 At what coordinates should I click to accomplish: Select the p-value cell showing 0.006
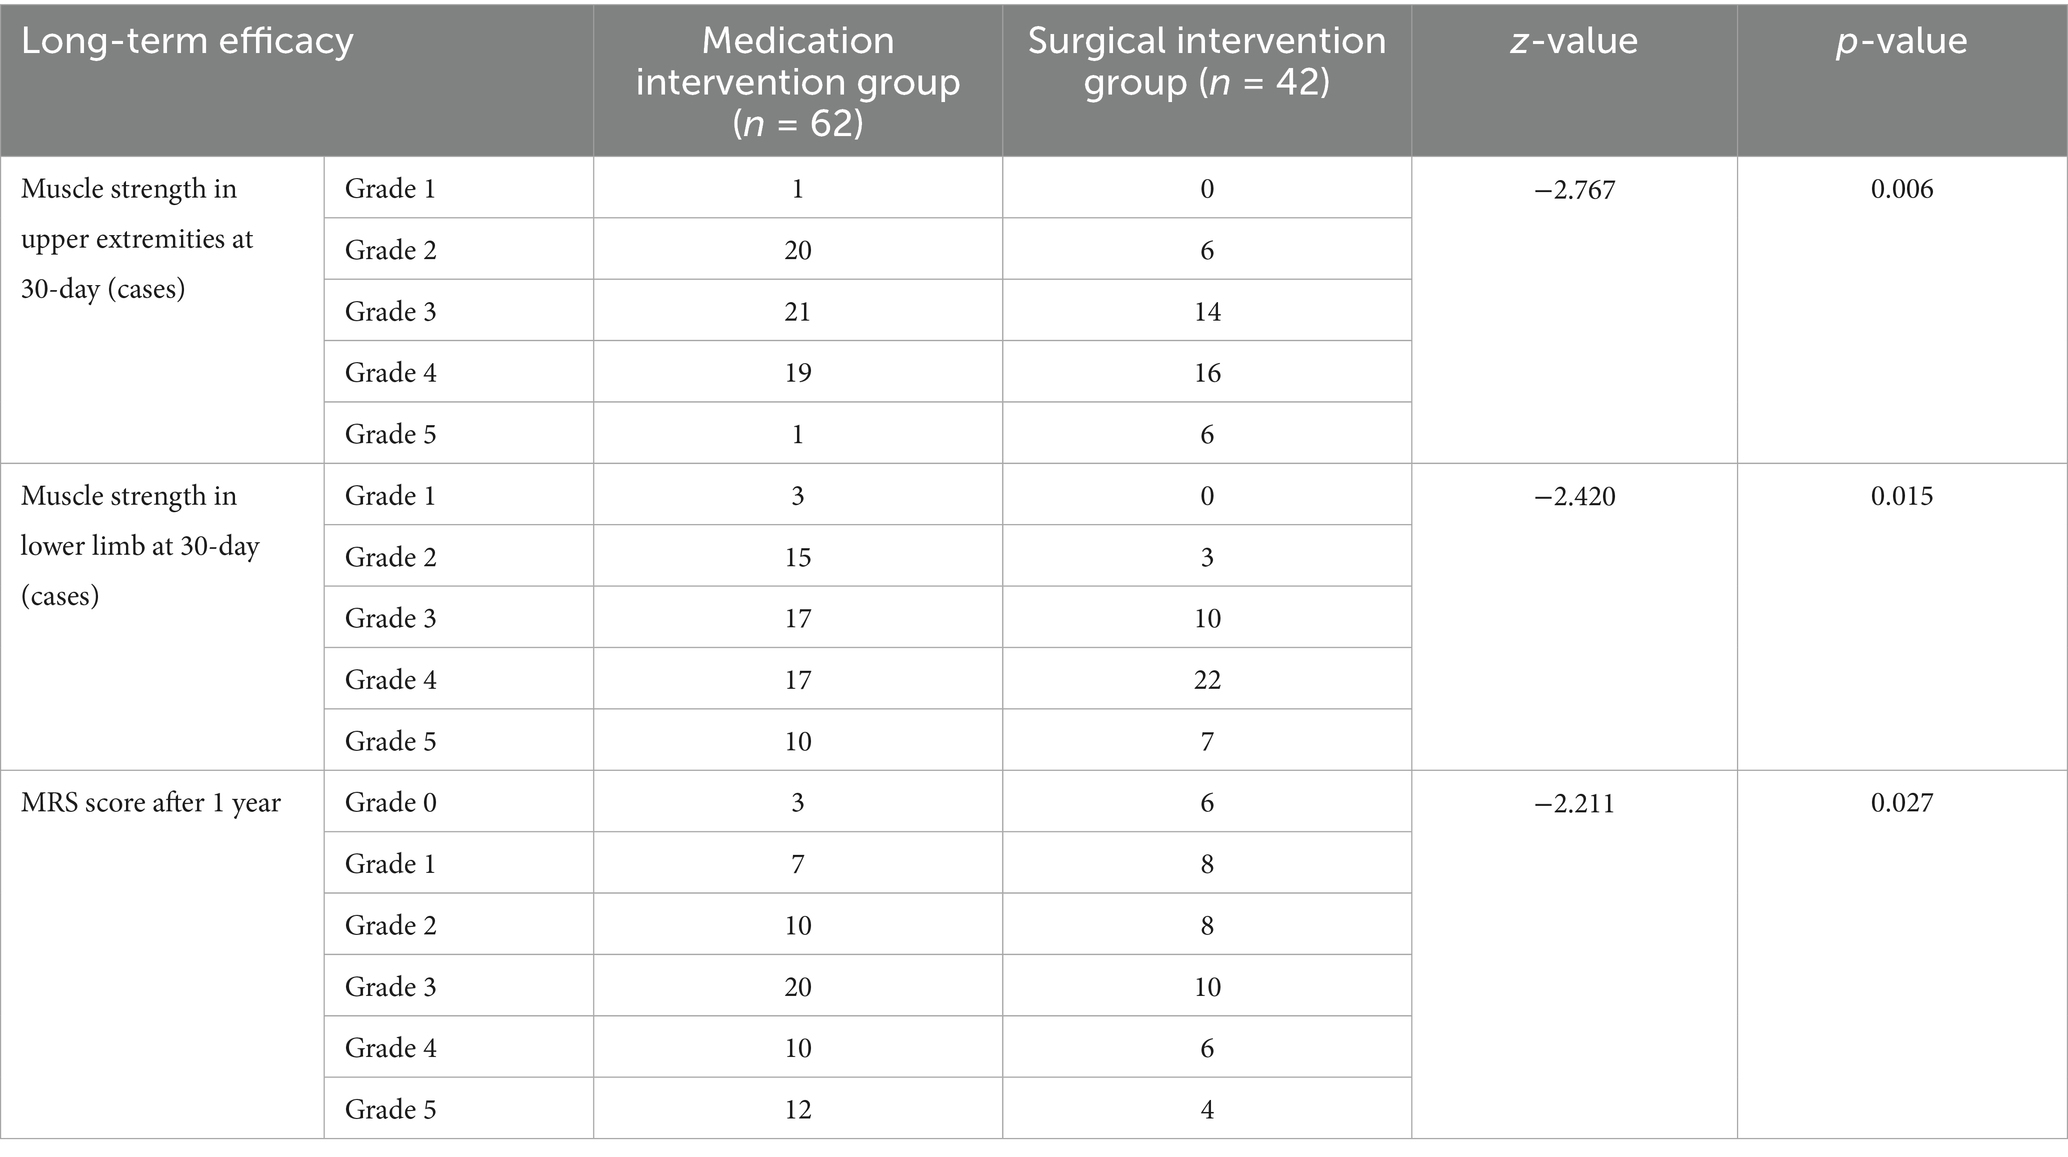pos(1901,190)
